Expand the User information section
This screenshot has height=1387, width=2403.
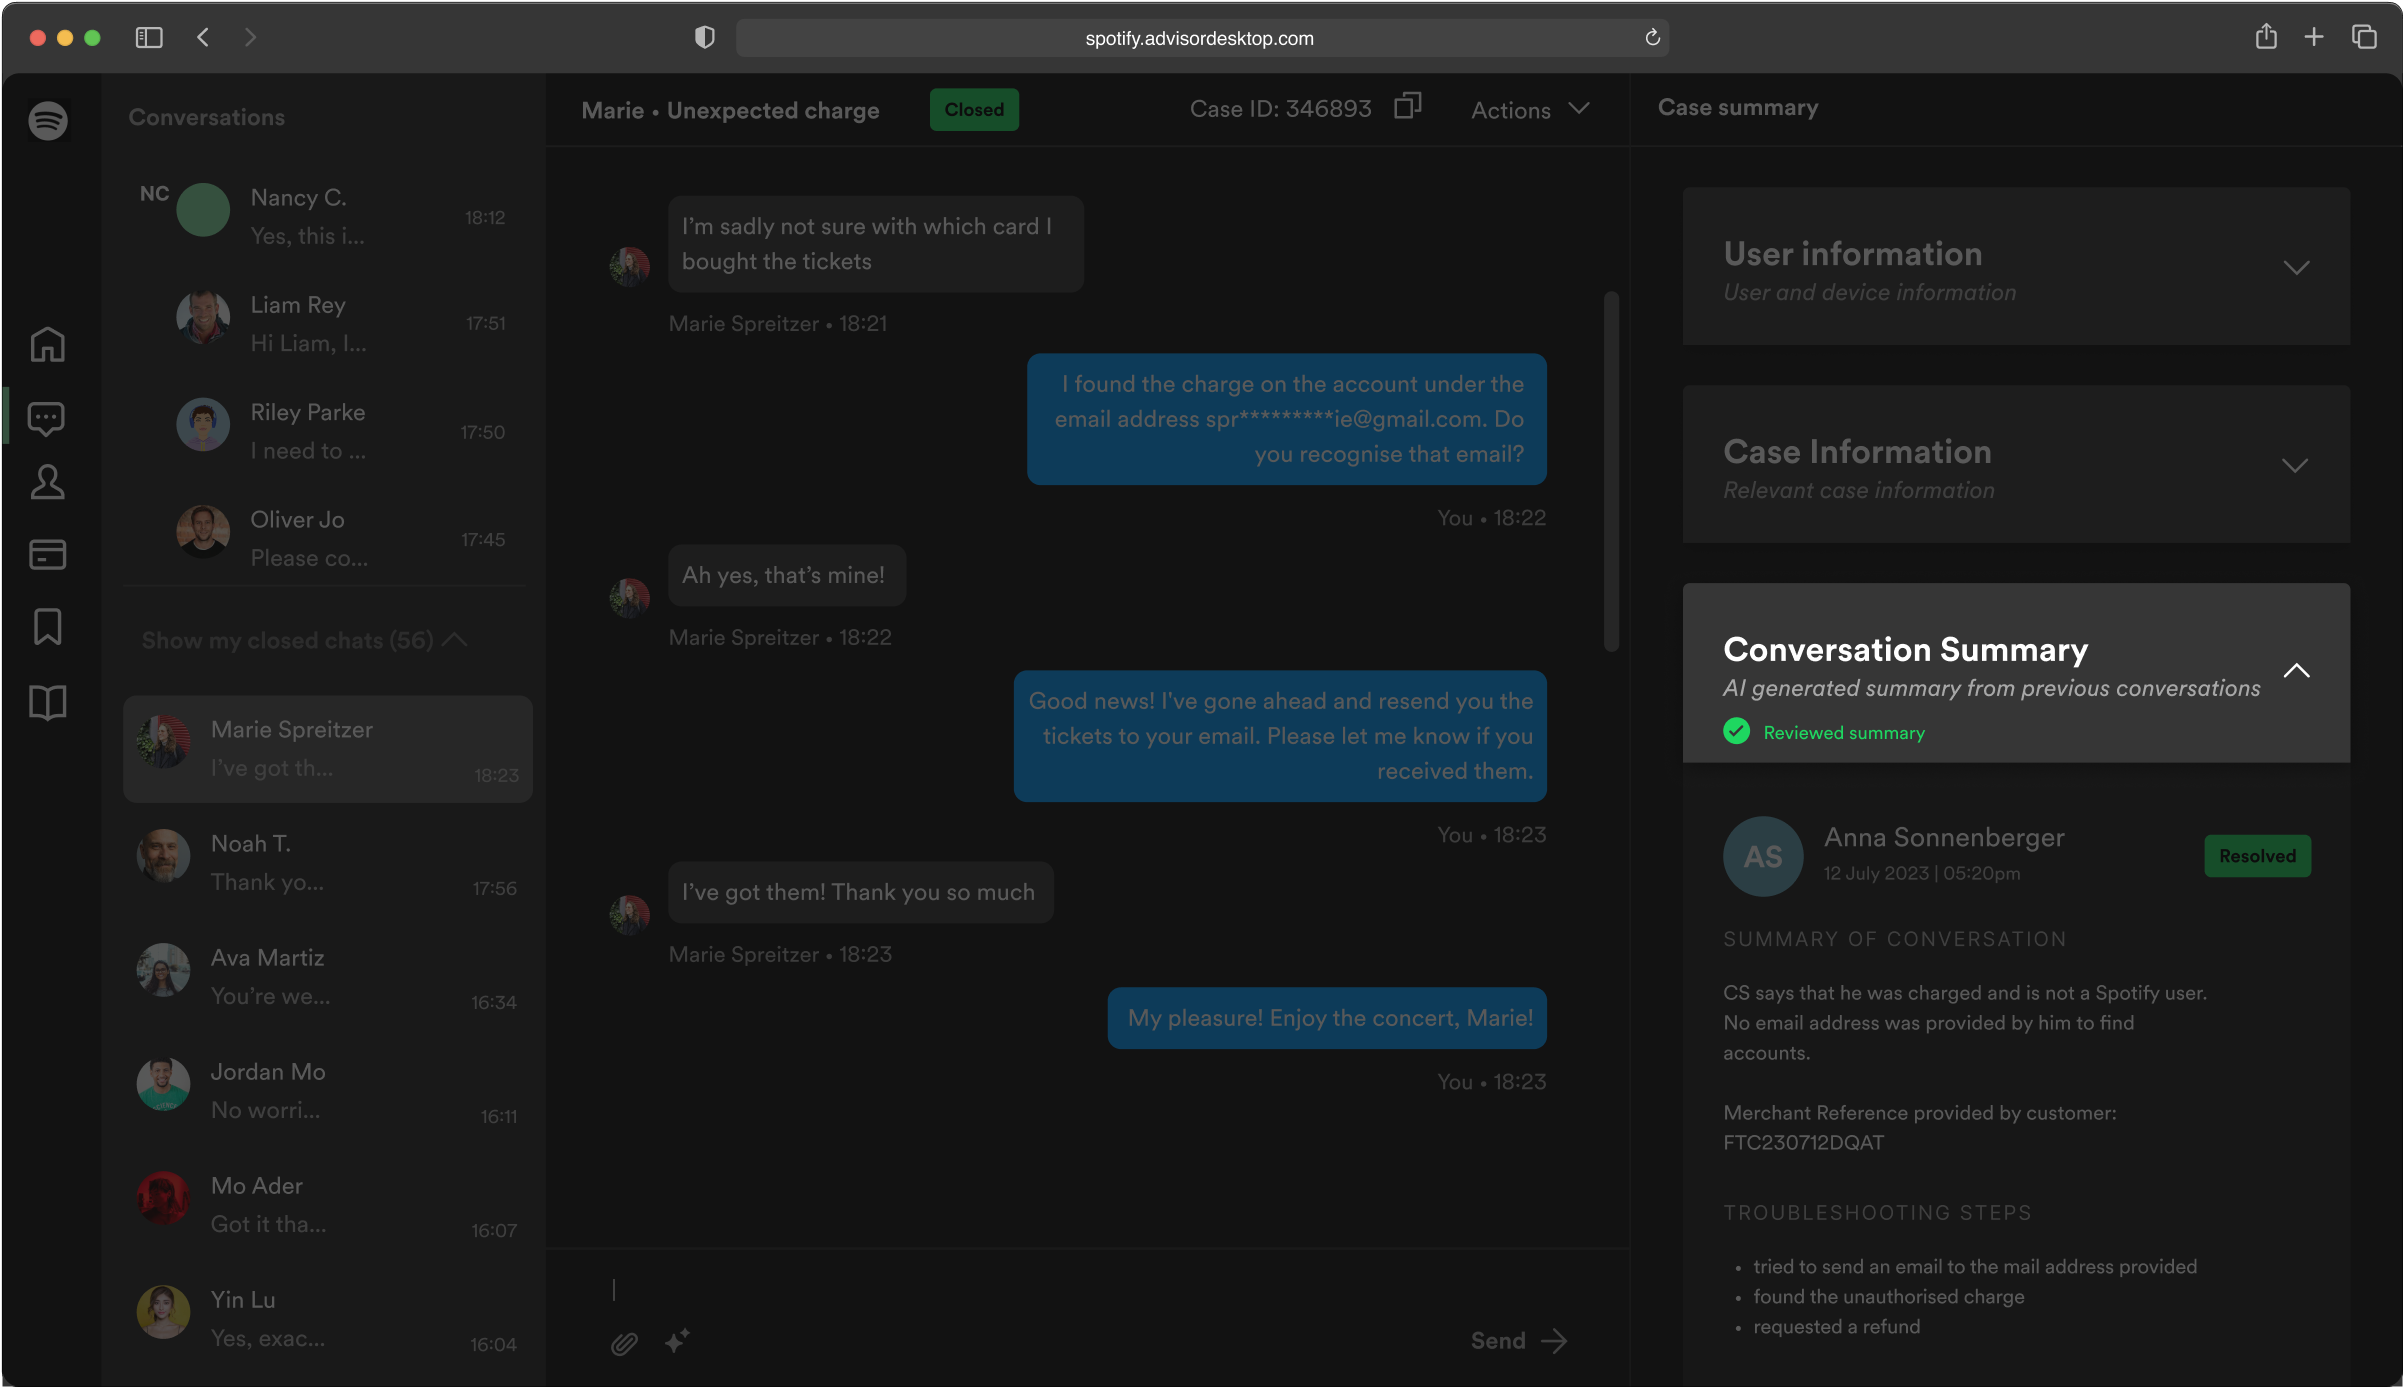coord(2296,268)
